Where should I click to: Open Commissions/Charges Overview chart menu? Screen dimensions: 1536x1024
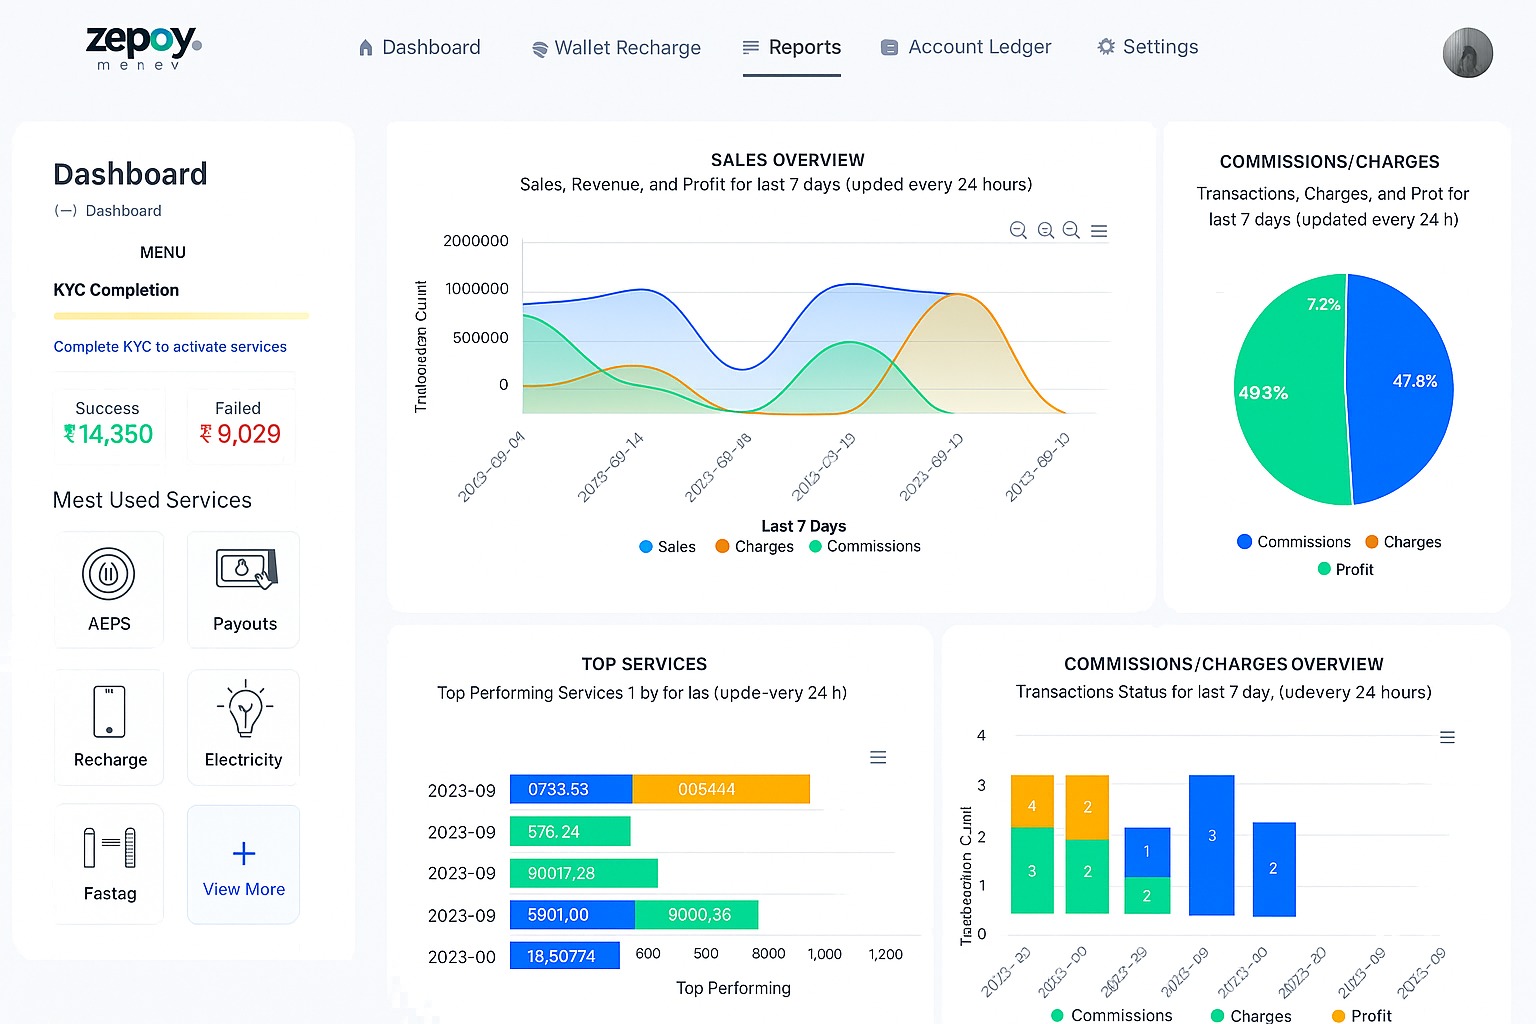click(x=1447, y=737)
